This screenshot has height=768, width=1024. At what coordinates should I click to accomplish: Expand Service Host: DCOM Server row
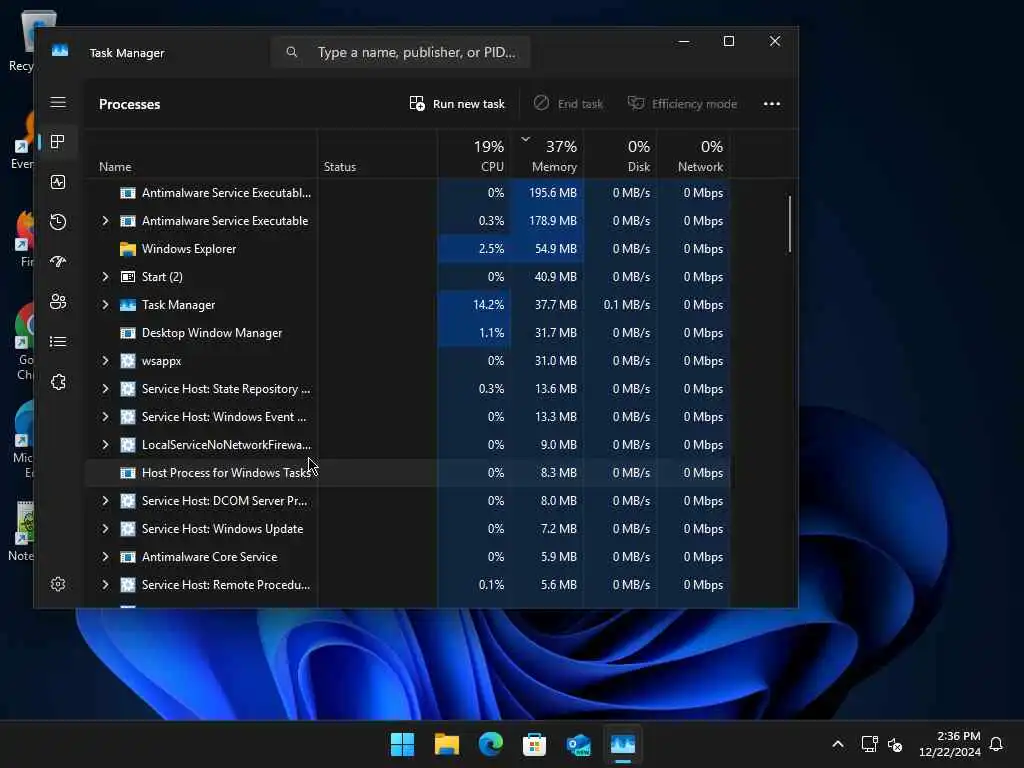(x=105, y=501)
